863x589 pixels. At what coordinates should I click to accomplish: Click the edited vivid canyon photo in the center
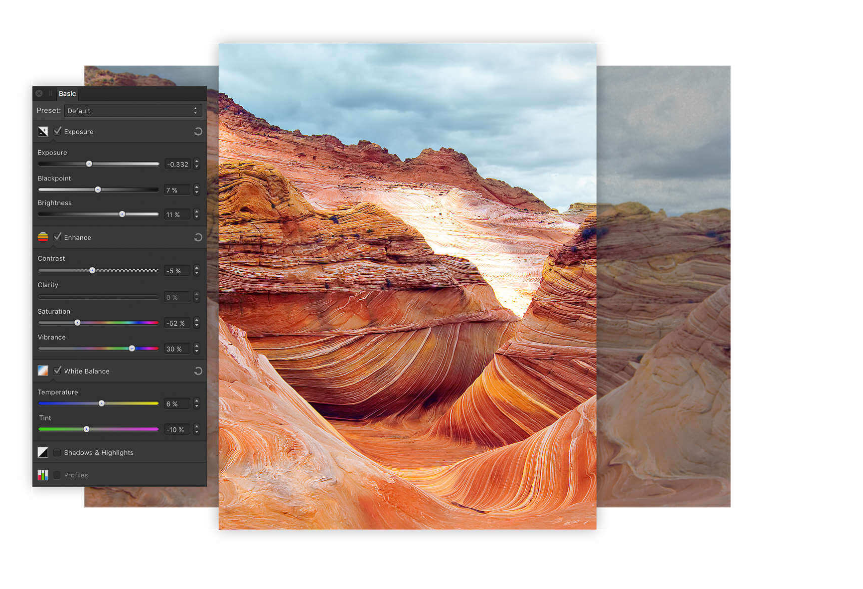coord(407,286)
